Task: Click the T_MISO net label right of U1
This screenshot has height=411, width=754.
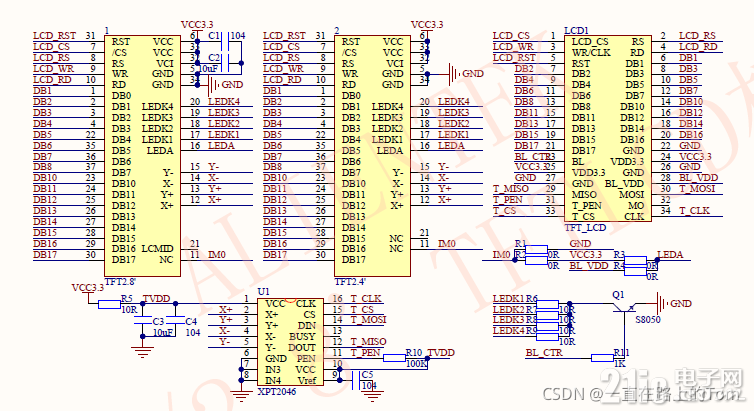Action: click(x=368, y=342)
